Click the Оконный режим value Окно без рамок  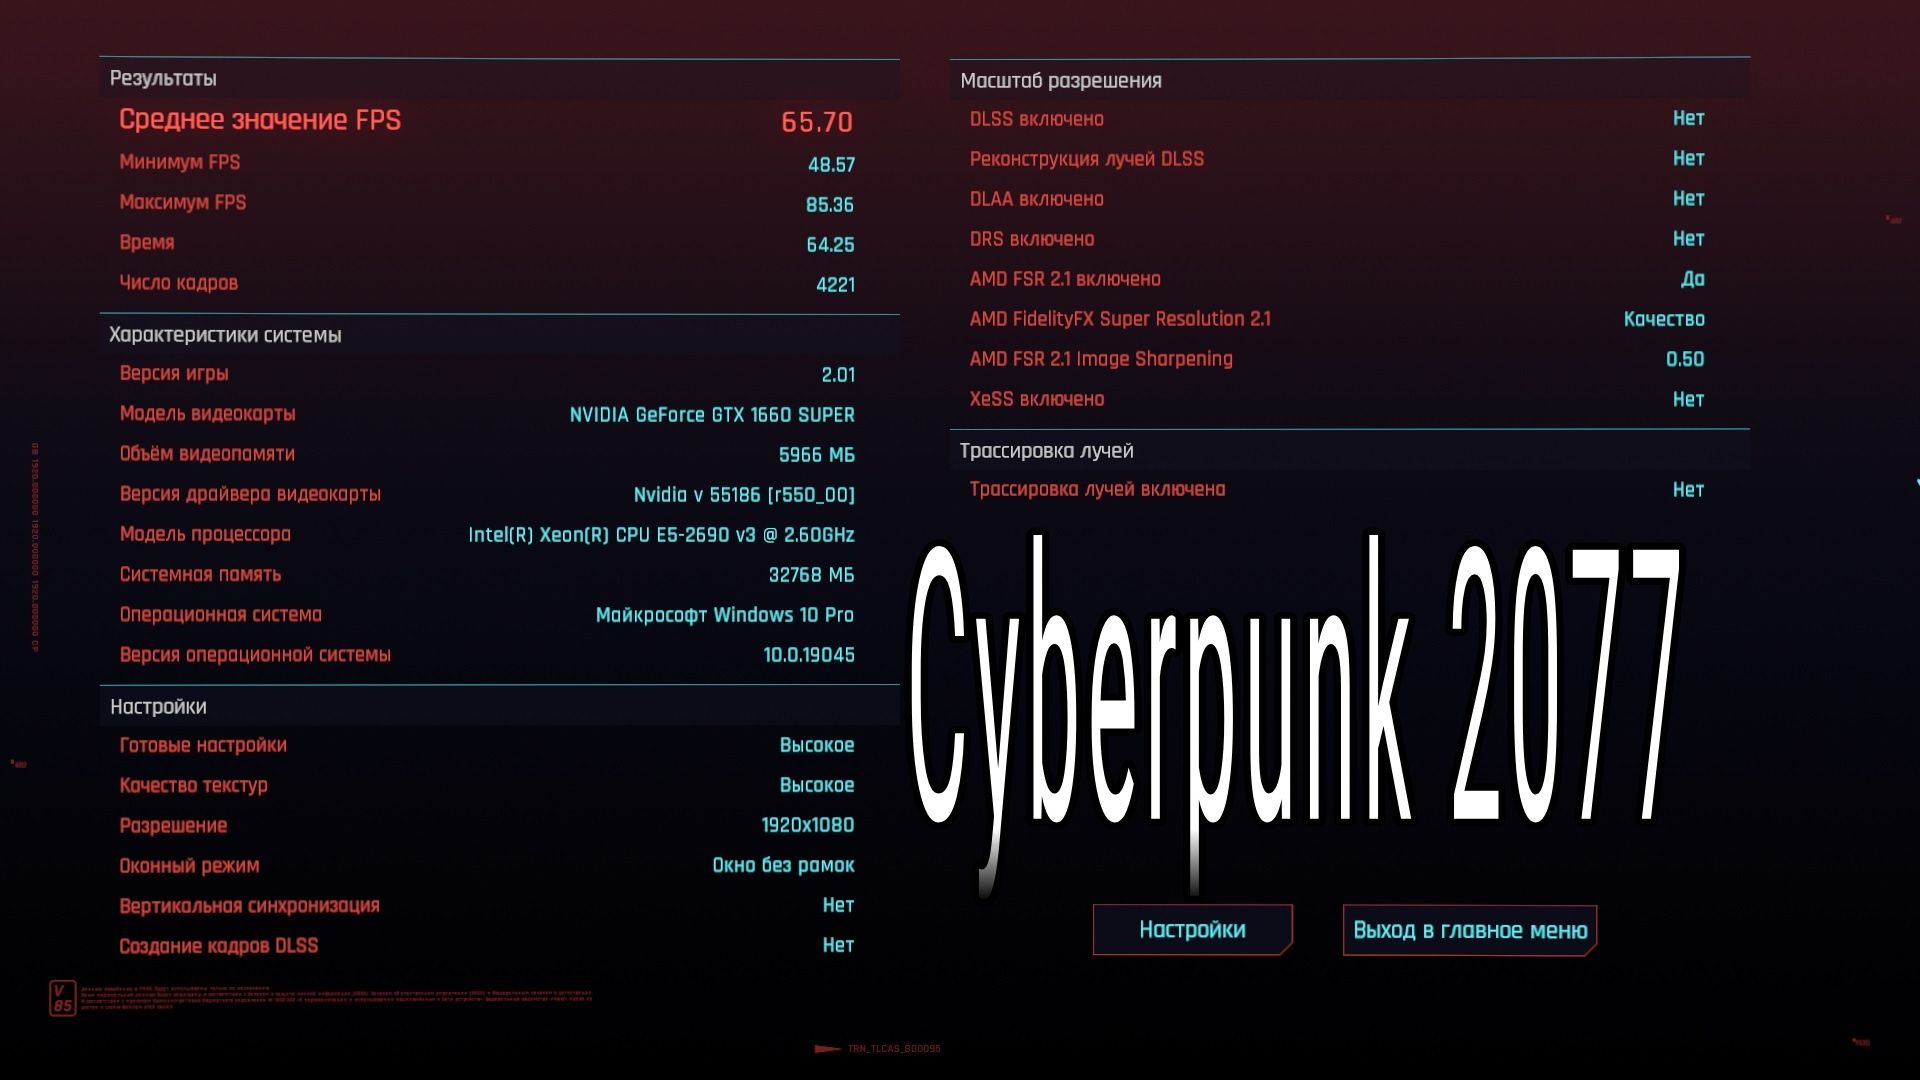pyautogui.click(x=783, y=865)
